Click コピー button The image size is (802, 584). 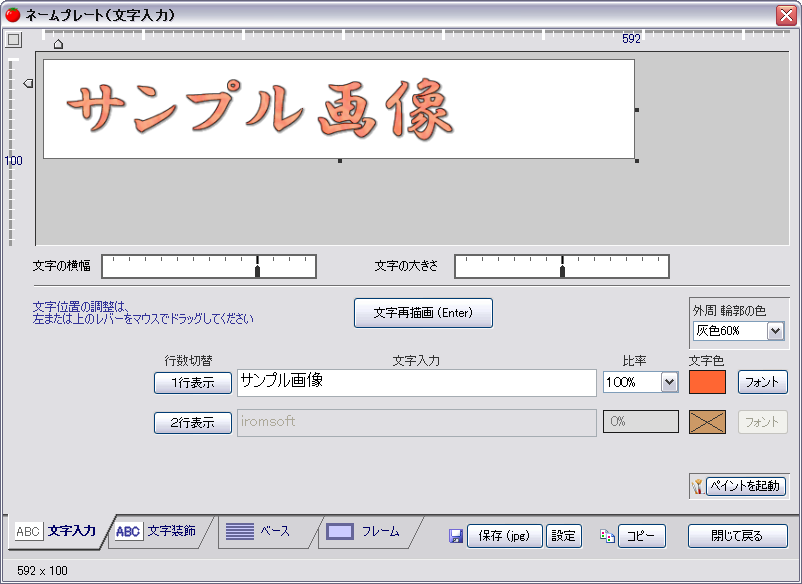click(641, 536)
